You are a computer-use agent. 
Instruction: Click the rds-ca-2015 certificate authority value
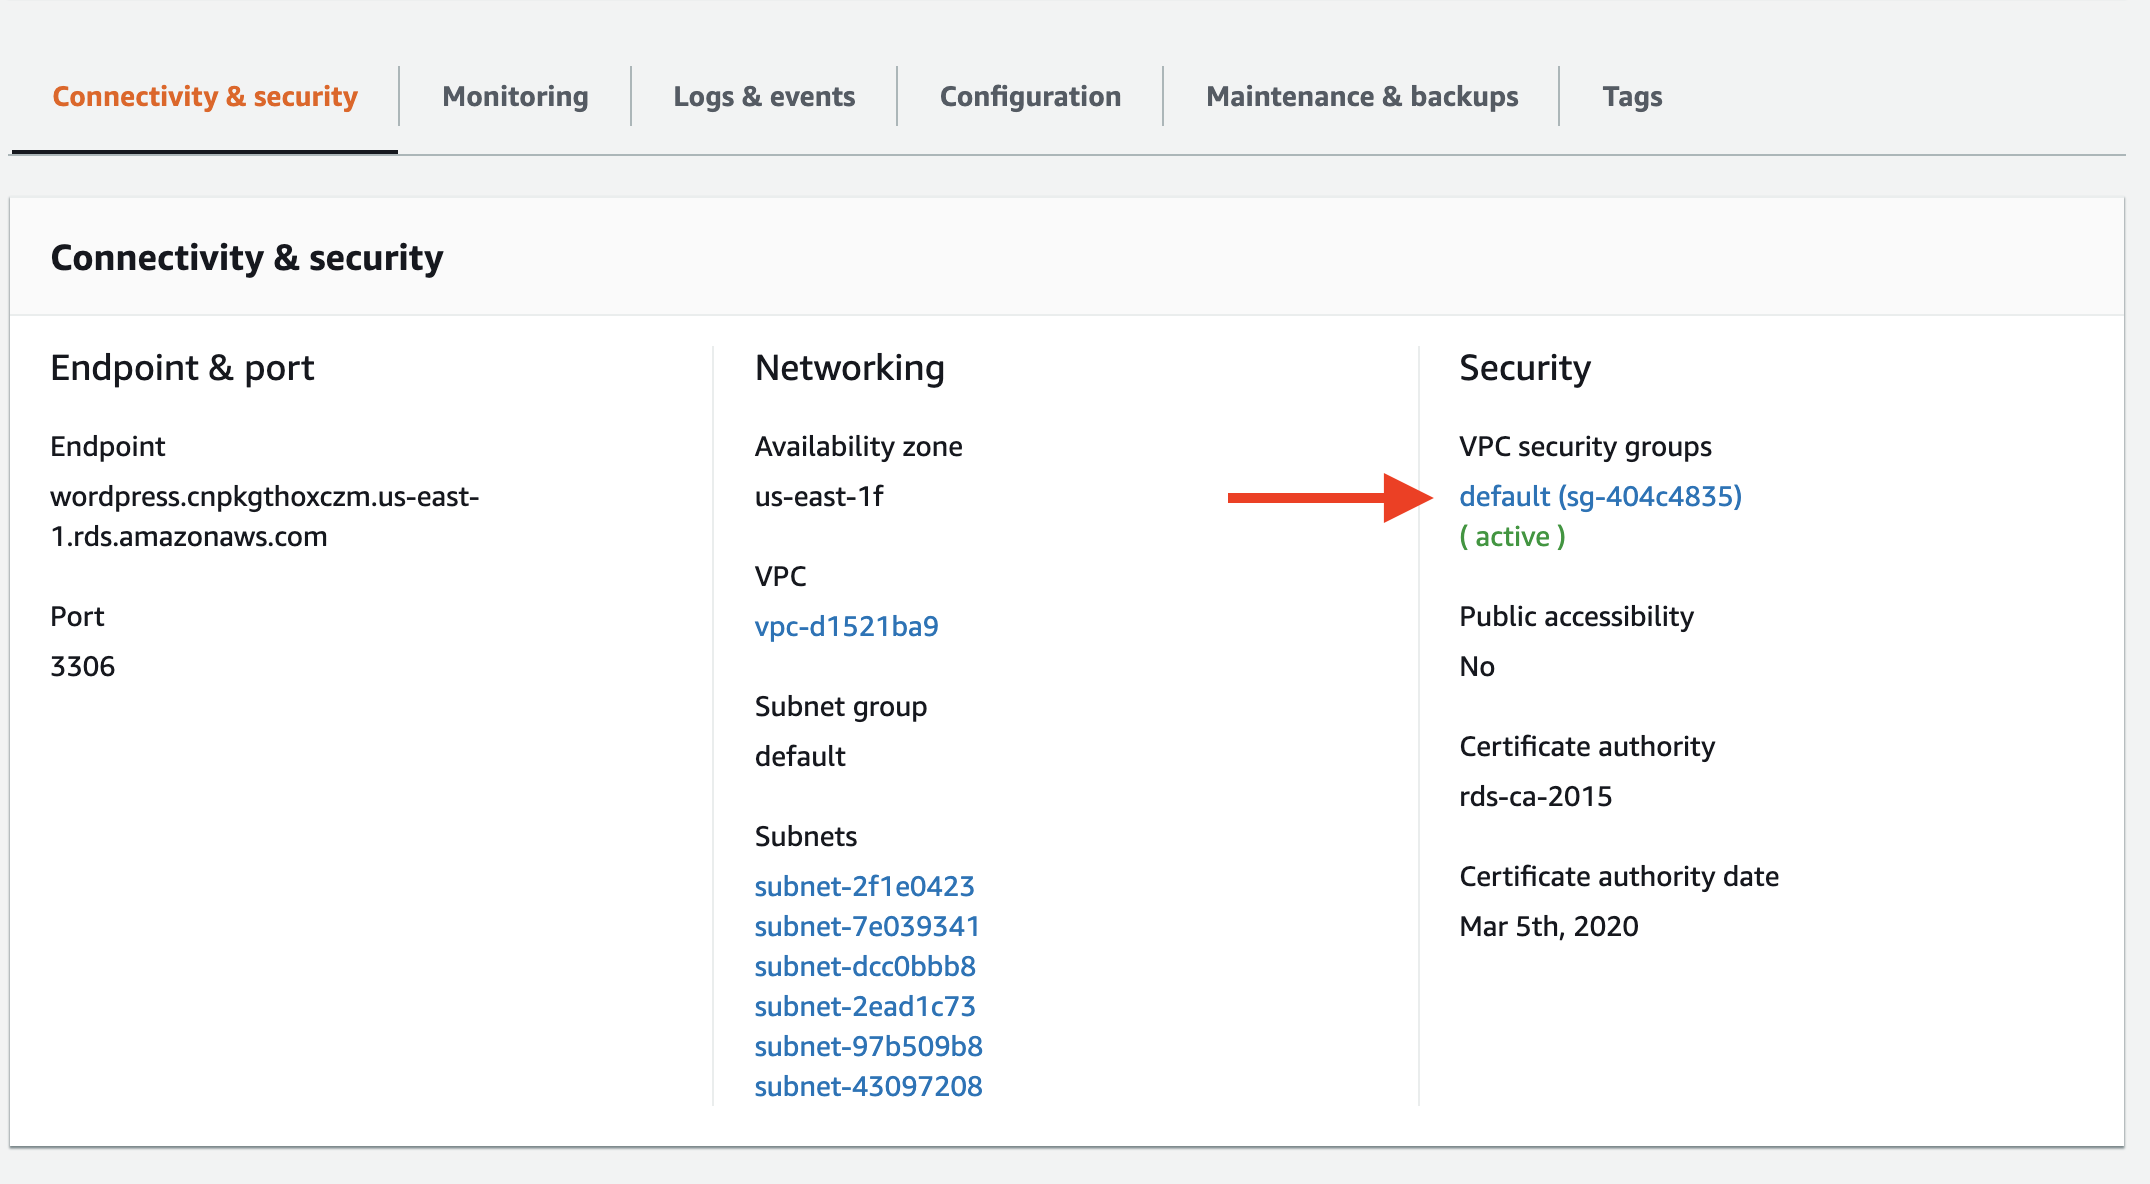pos(1535,796)
